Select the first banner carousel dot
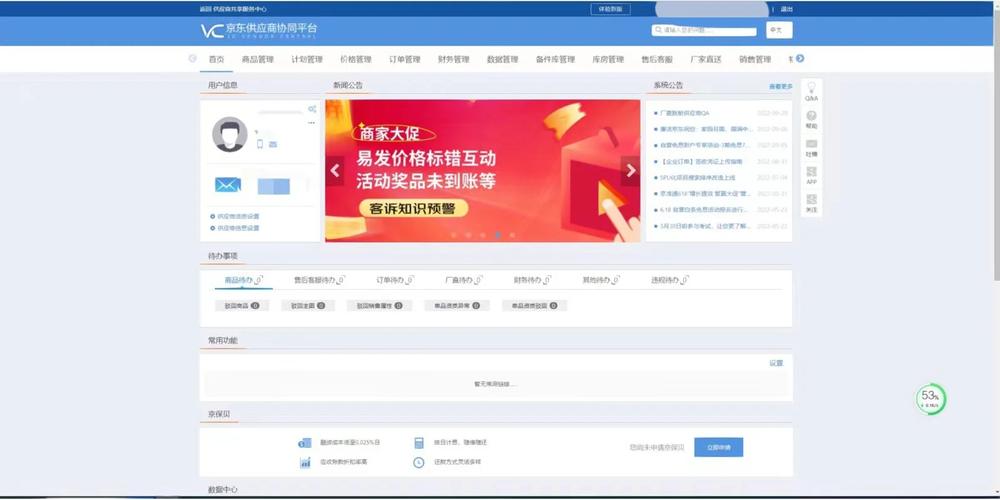 pyautogui.click(x=453, y=235)
